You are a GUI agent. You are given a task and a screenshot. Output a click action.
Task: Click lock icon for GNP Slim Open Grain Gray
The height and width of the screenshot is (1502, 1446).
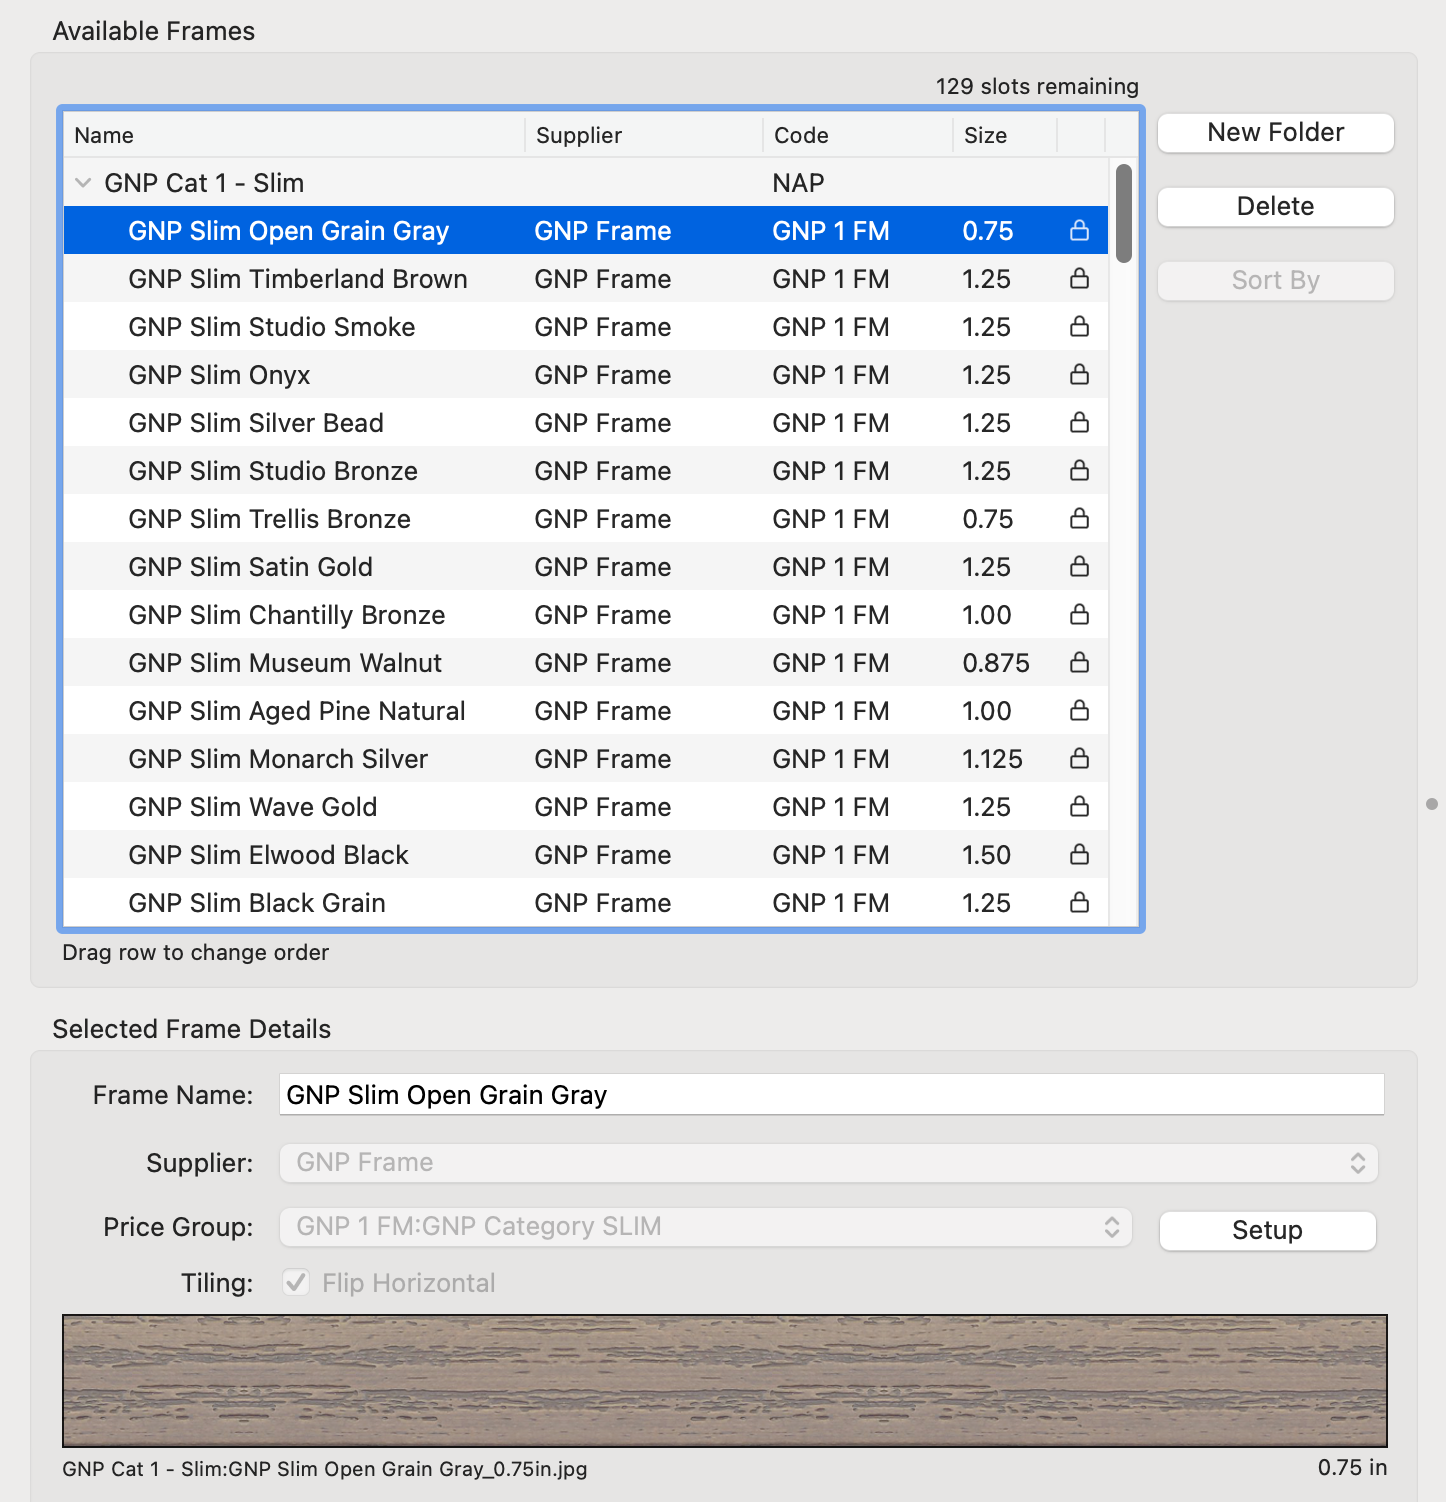1079,231
